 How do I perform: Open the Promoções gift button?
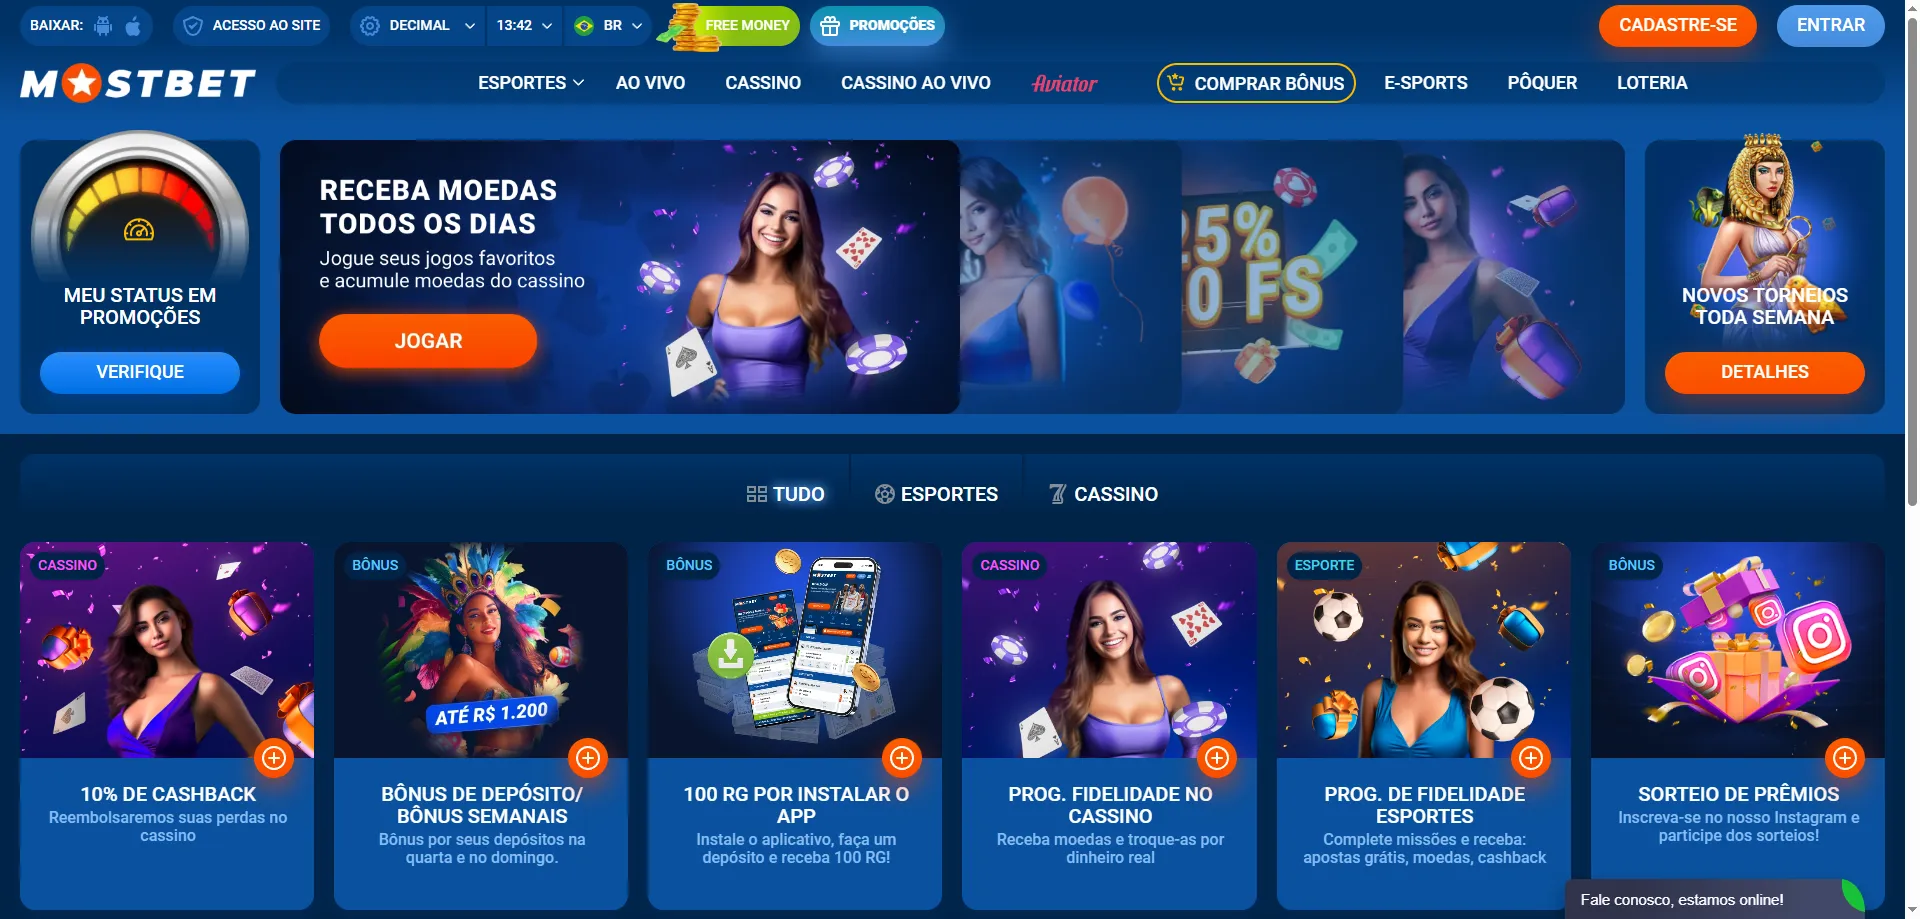tap(877, 26)
